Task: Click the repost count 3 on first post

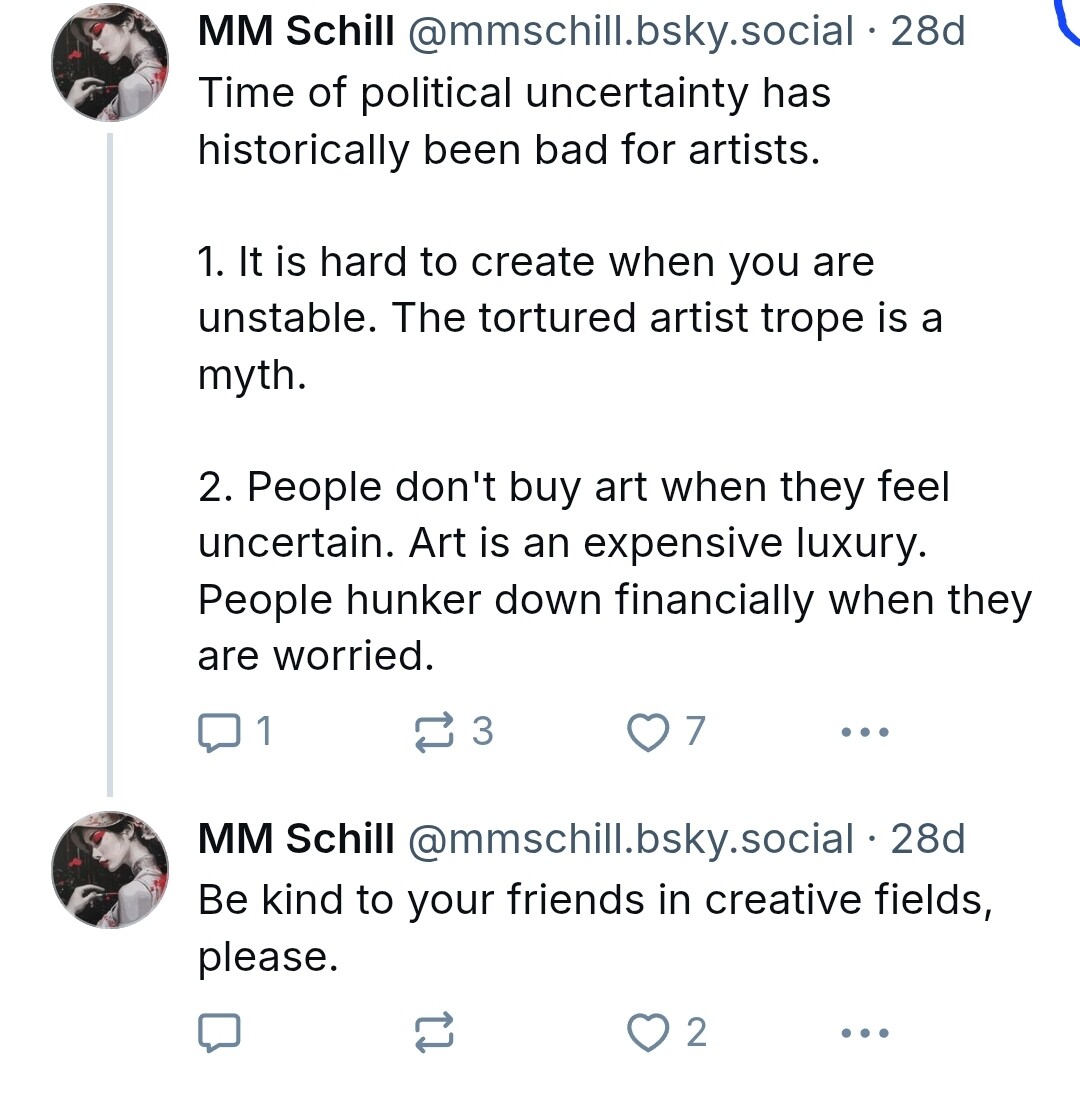Action: tap(482, 733)
